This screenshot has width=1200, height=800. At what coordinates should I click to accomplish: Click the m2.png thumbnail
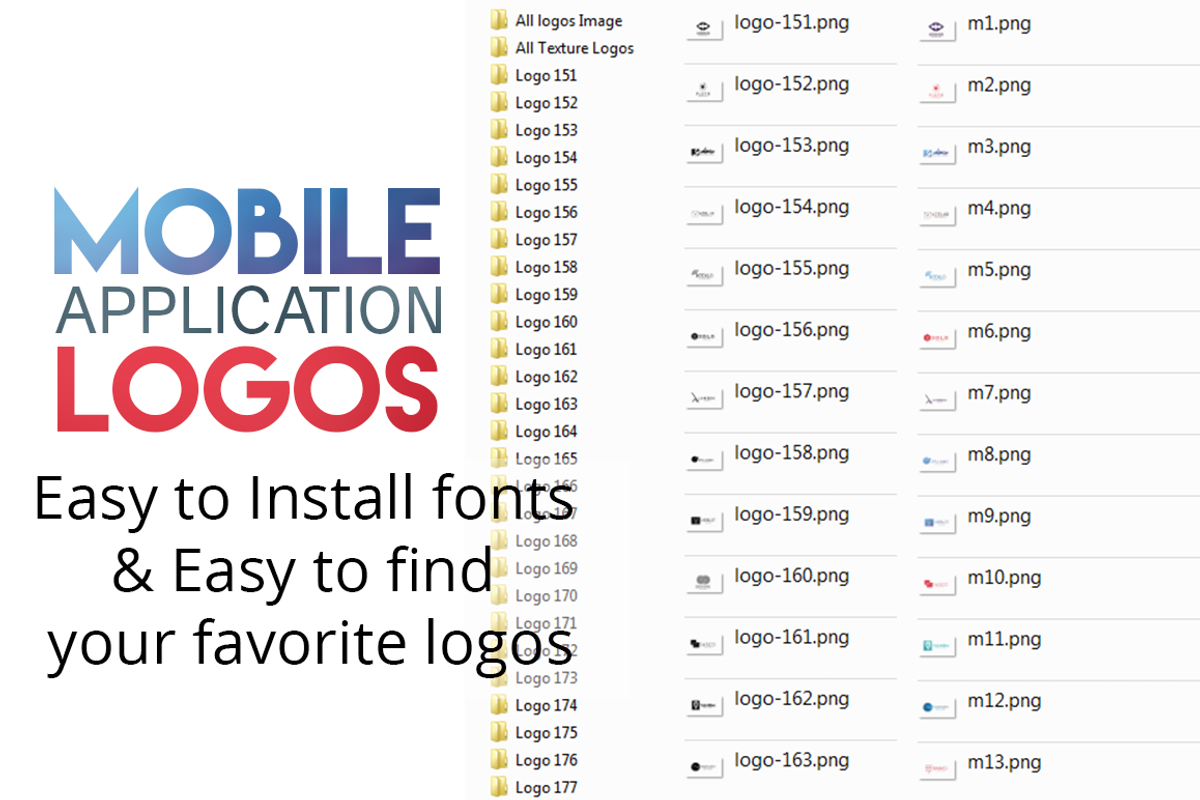pyautogui.click(x=937, y=92)
